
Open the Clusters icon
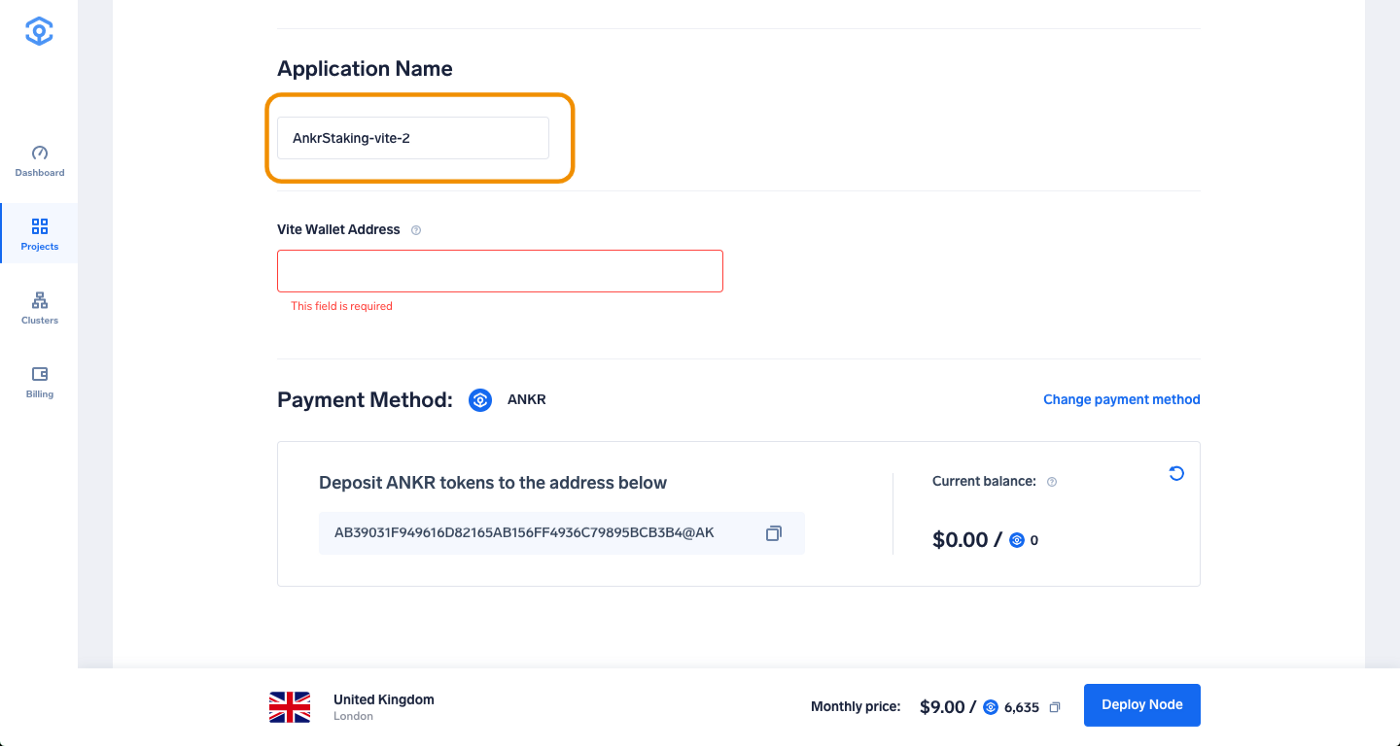click(39, 300)
